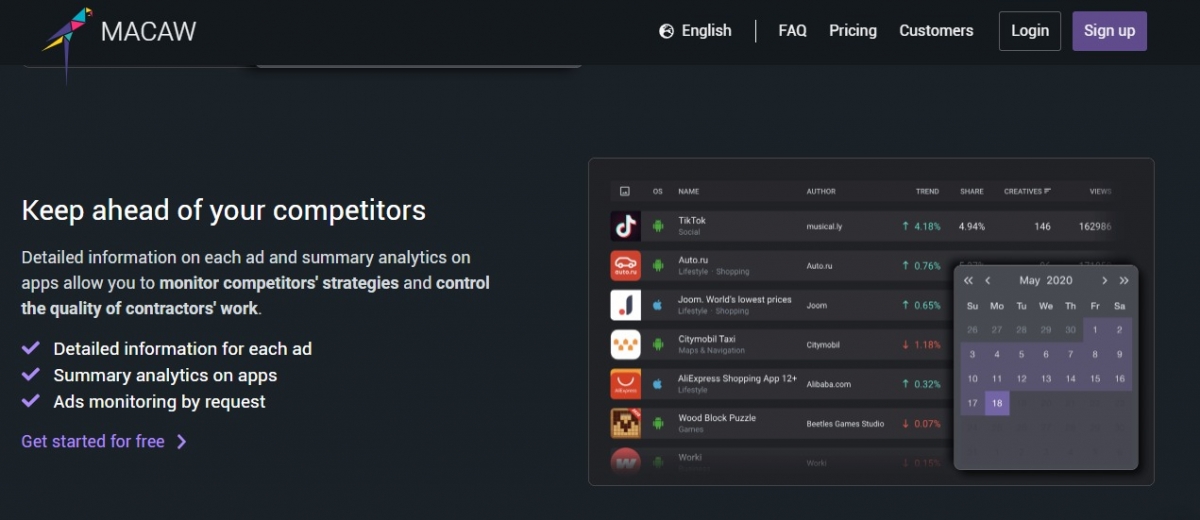Click the Apple OS icon beside Joom
The width and height of the screenshot is (1200, 520).
[658, 305]
